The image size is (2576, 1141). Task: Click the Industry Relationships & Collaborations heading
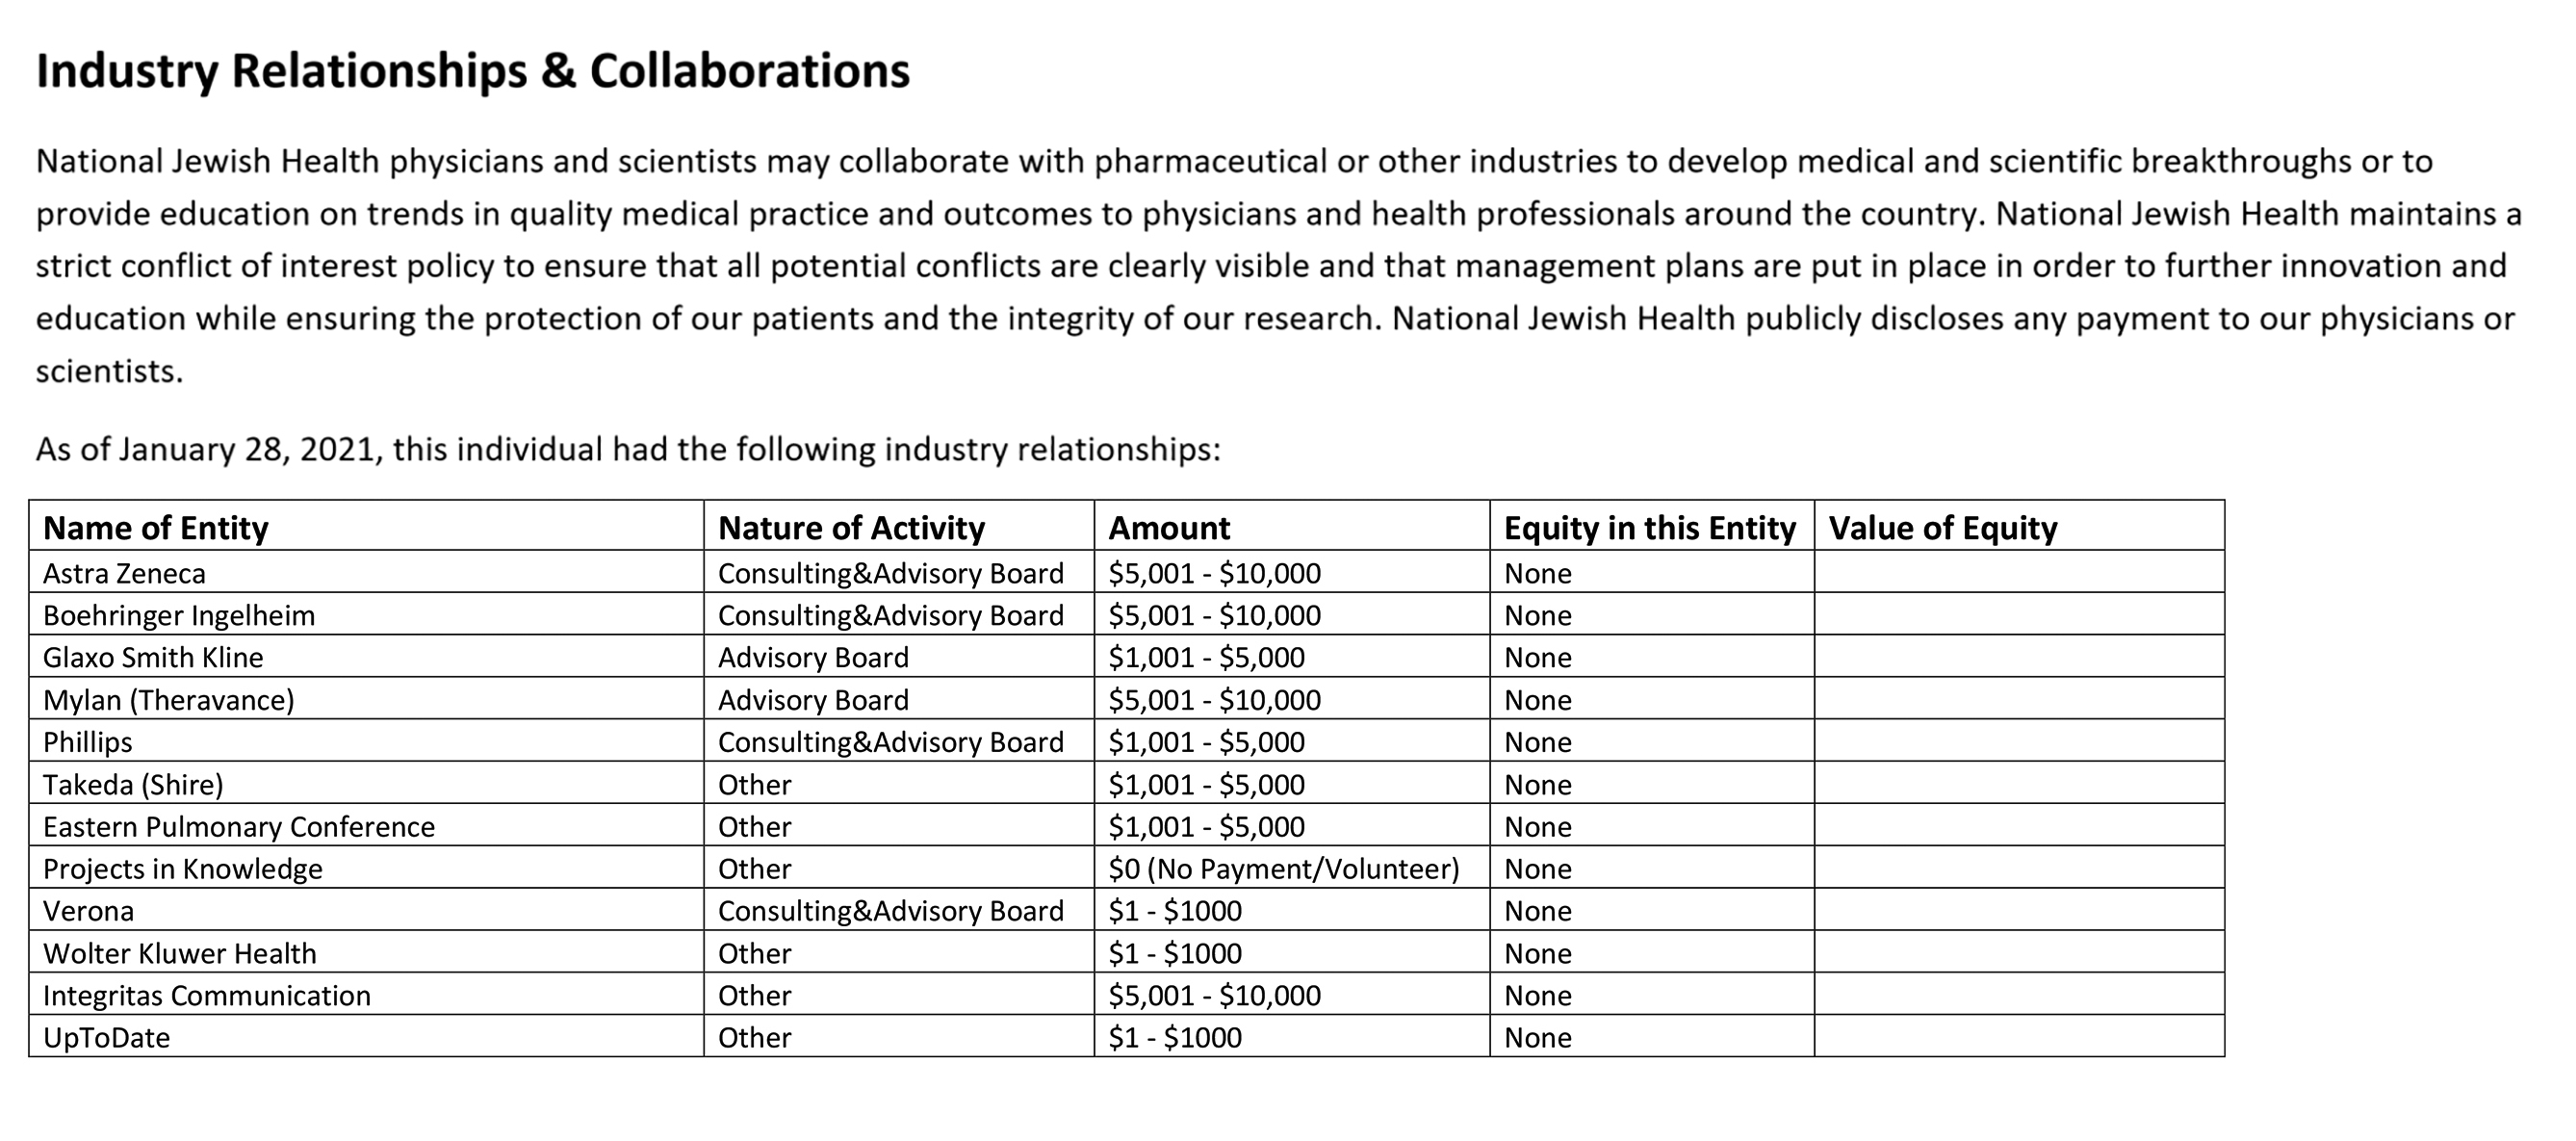click(473, 71)
